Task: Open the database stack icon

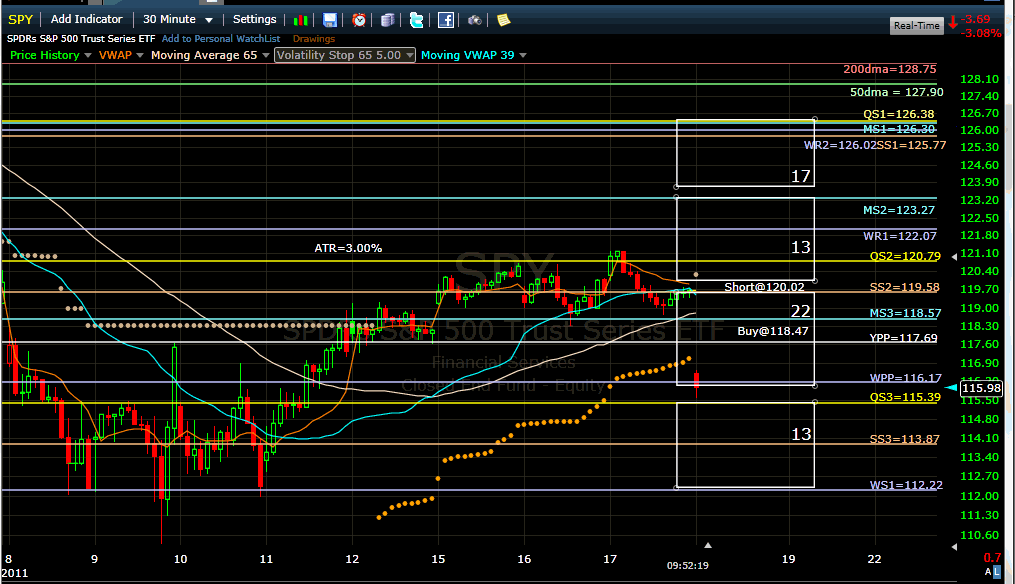Action: (388, 20)
